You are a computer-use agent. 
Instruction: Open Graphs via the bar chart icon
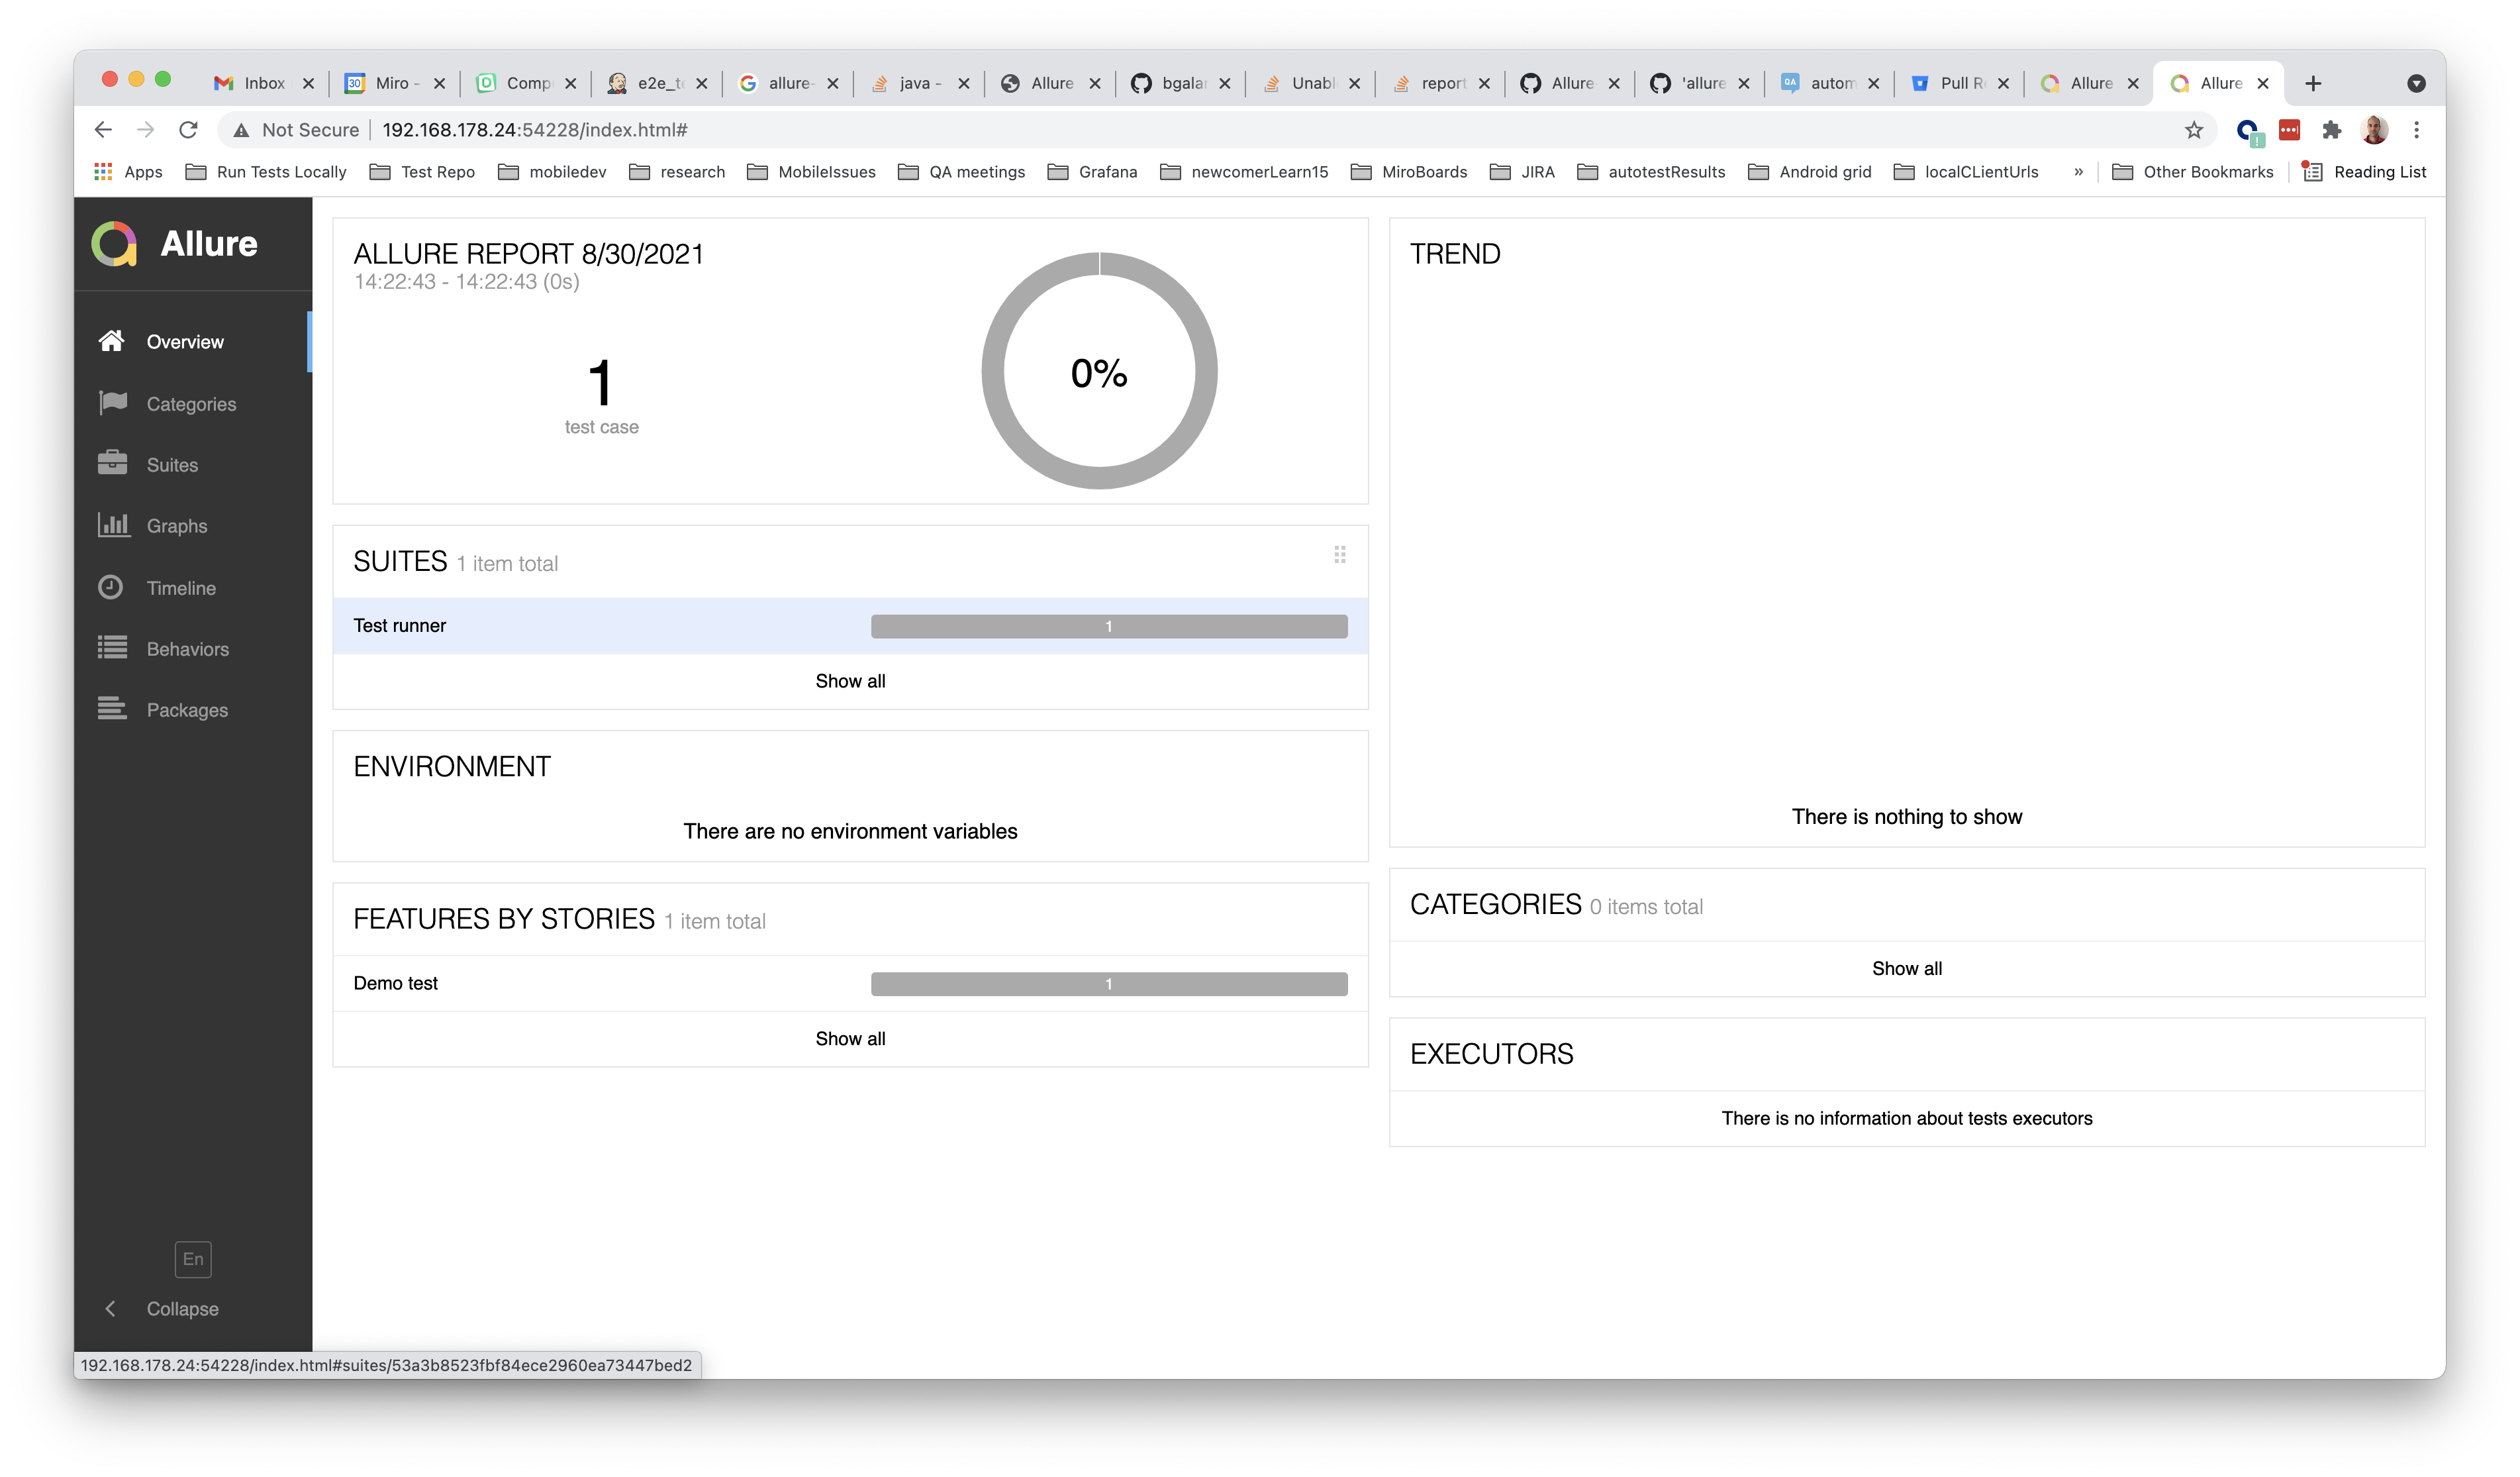point(113,525)
